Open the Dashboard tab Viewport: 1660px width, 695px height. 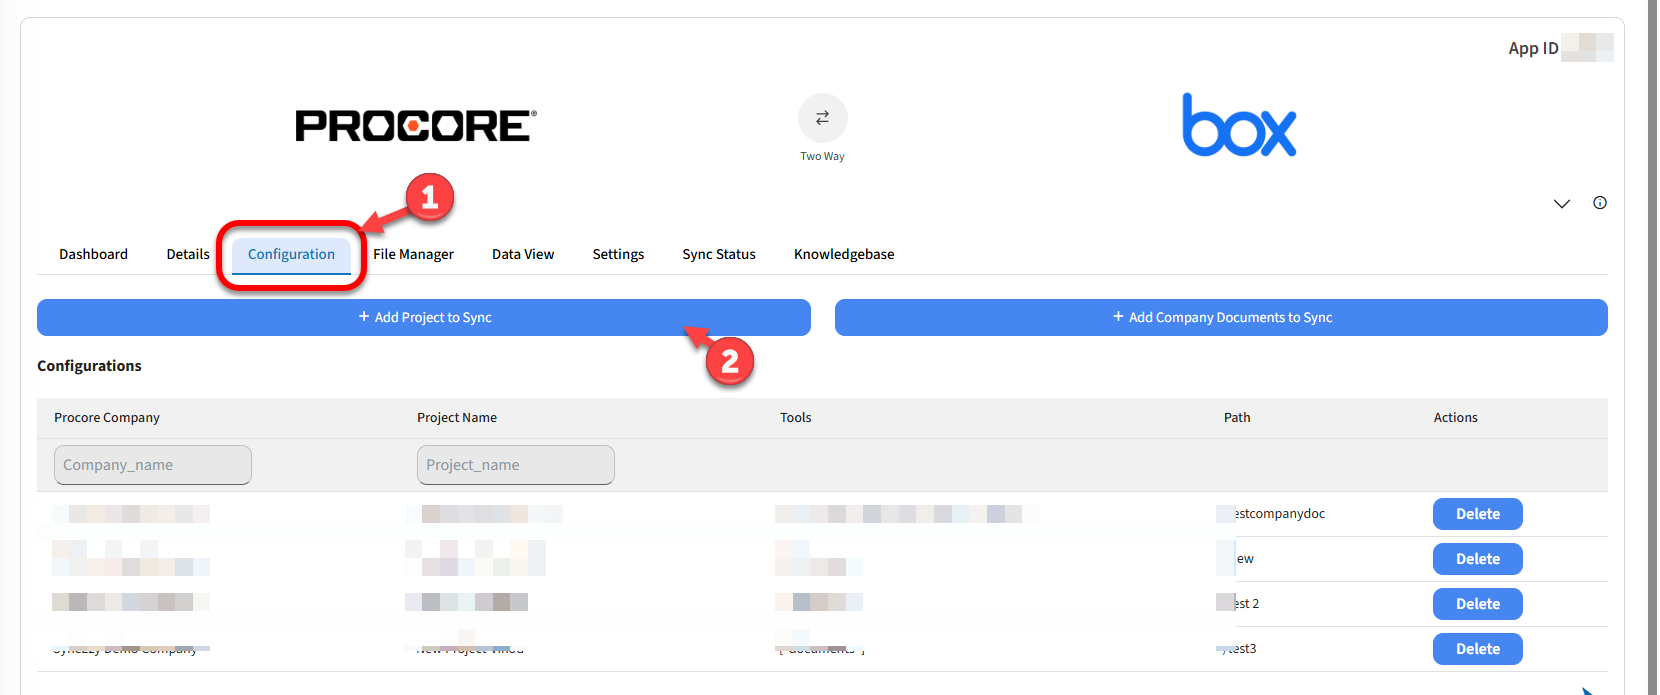click(93, 254)
